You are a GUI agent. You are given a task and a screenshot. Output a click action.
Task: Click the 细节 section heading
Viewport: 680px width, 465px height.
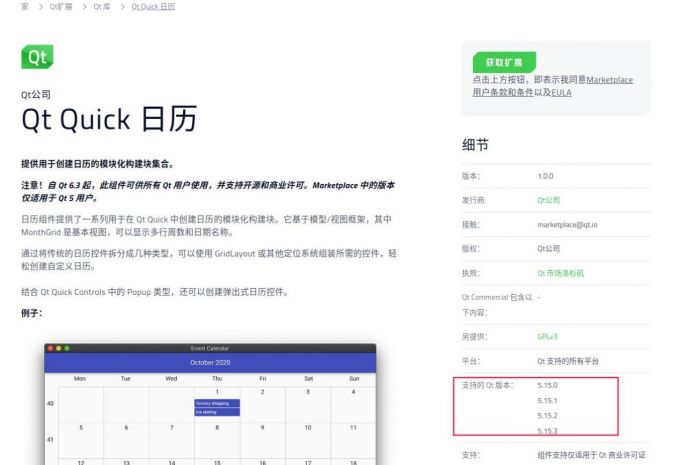(475, 144)
